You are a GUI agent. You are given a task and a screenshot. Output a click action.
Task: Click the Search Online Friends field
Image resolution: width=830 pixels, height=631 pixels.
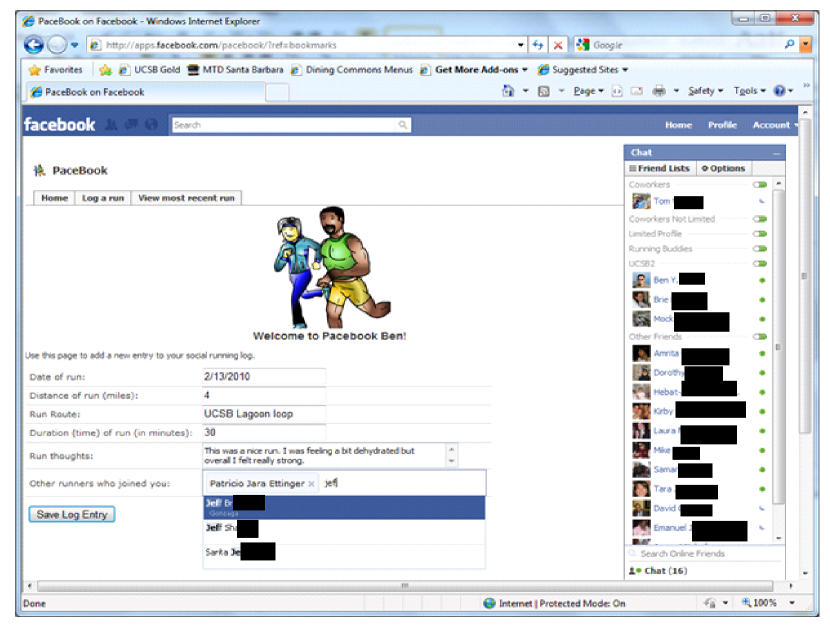click(x=704, y=554)
